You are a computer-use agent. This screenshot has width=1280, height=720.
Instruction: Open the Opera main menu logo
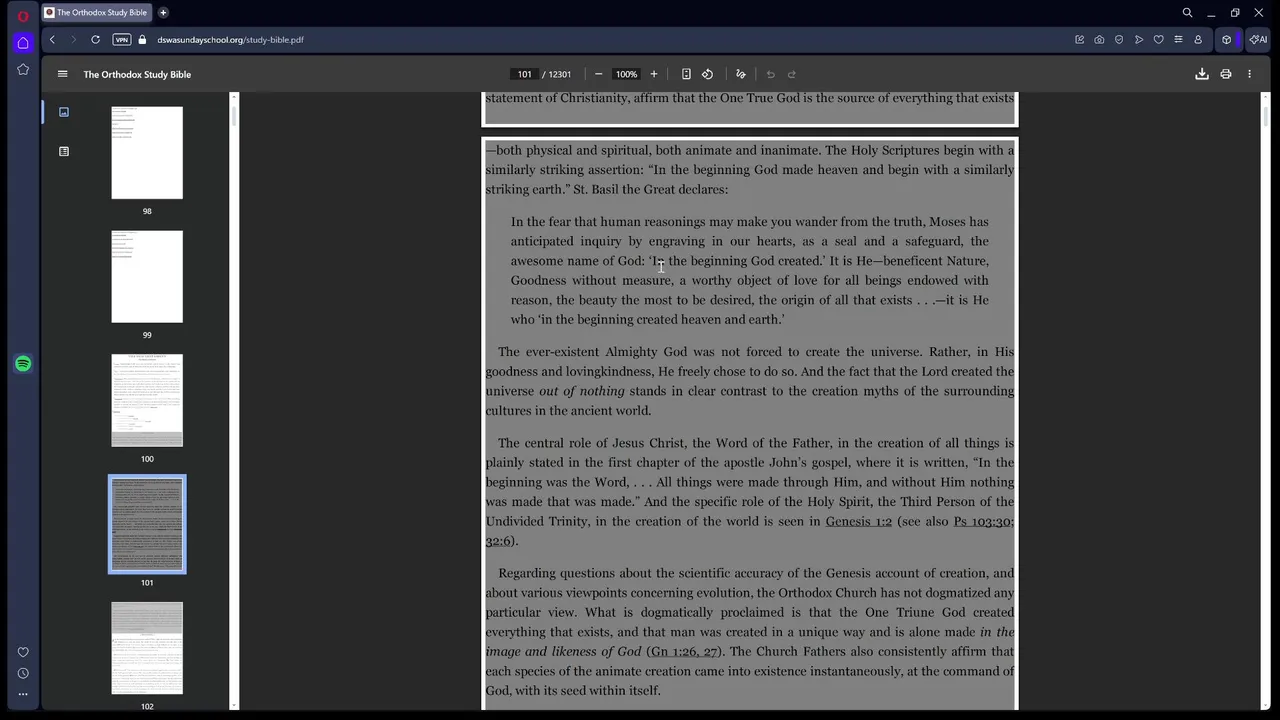pos(23,16)
